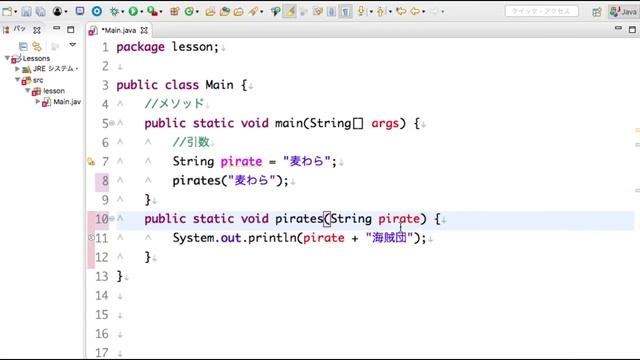Minimize the editor area
This screenshot has height=360, width=640.
coord(618,28)
